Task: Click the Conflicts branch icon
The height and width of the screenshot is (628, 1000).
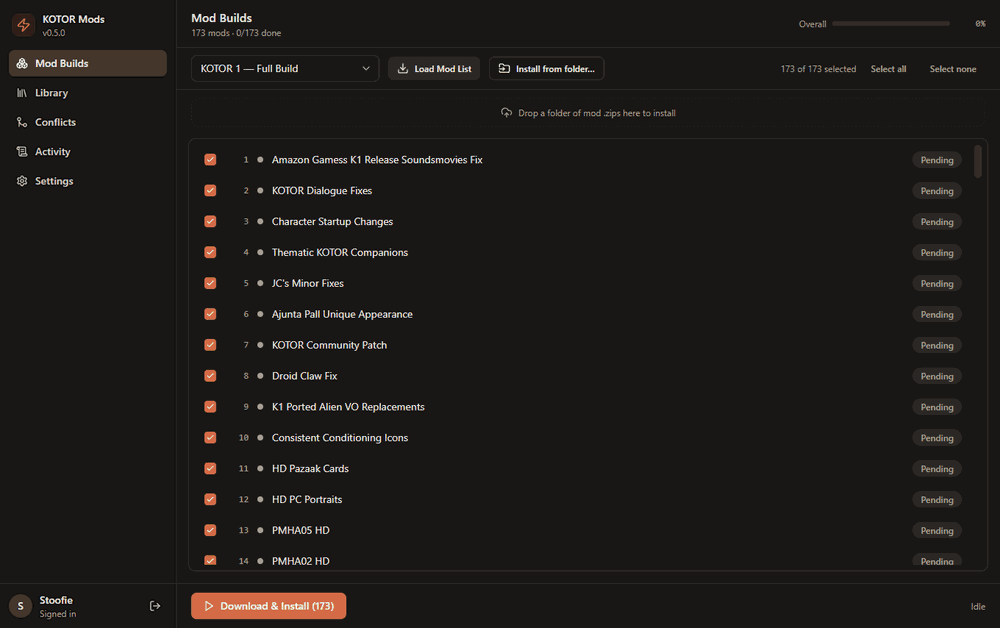Action: tap(22, 122)
